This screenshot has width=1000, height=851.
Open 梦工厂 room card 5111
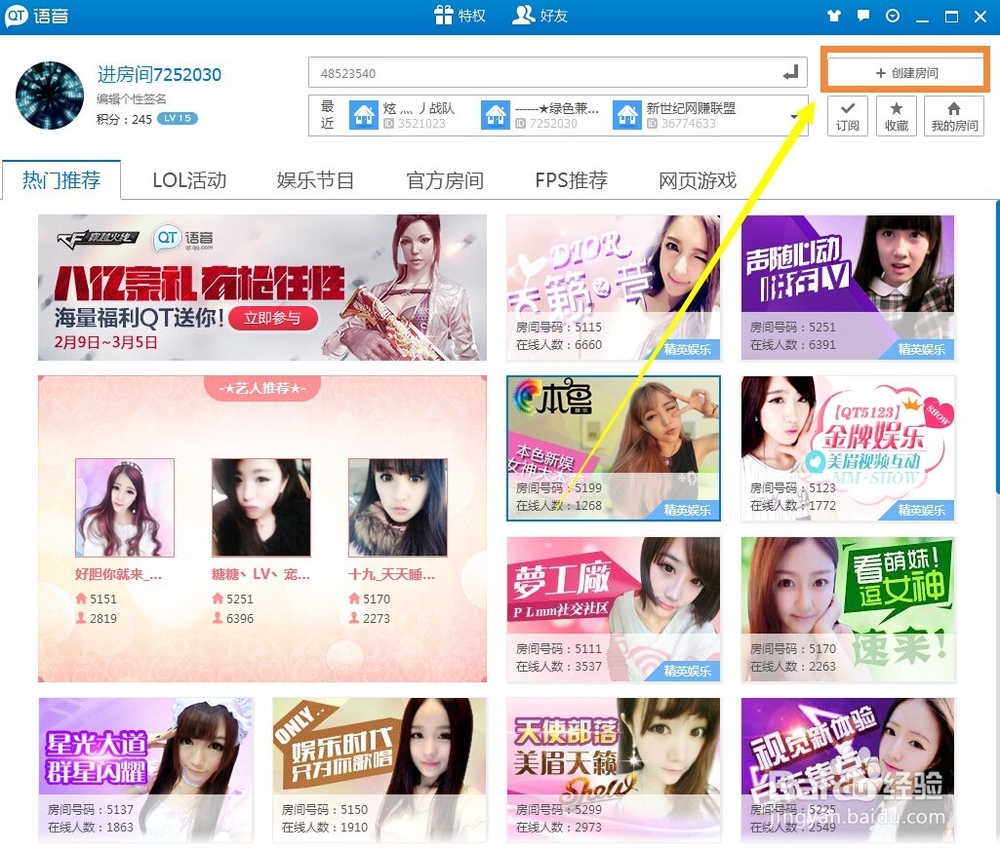[x=614, y=609]
